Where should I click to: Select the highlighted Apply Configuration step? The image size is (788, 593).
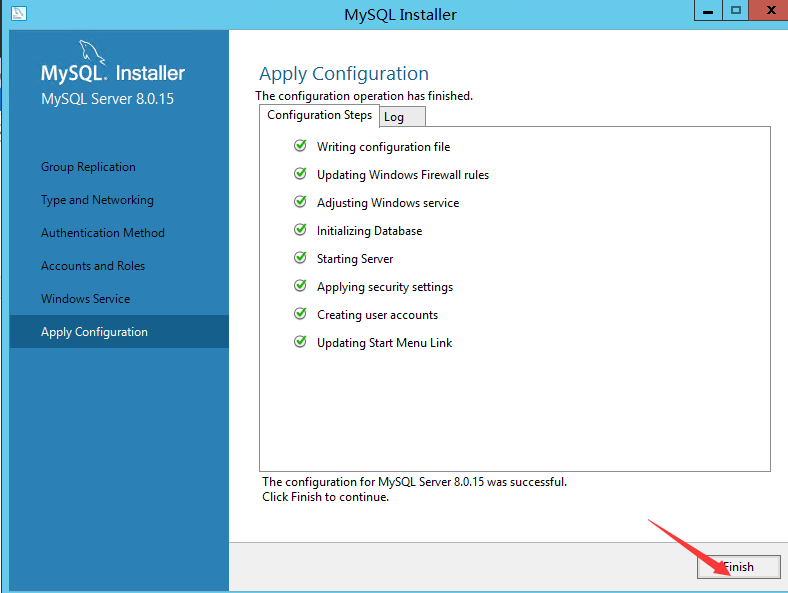pos(119,332)
